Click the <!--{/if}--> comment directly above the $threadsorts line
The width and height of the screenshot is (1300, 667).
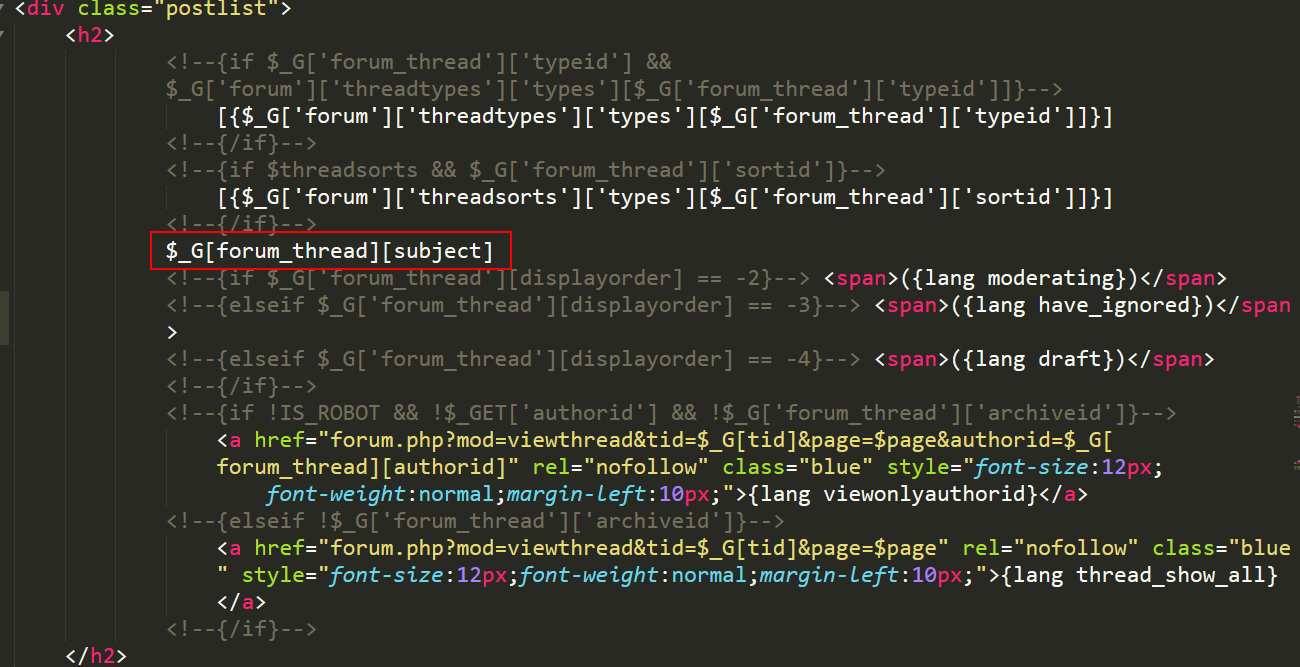click(241, 143)
